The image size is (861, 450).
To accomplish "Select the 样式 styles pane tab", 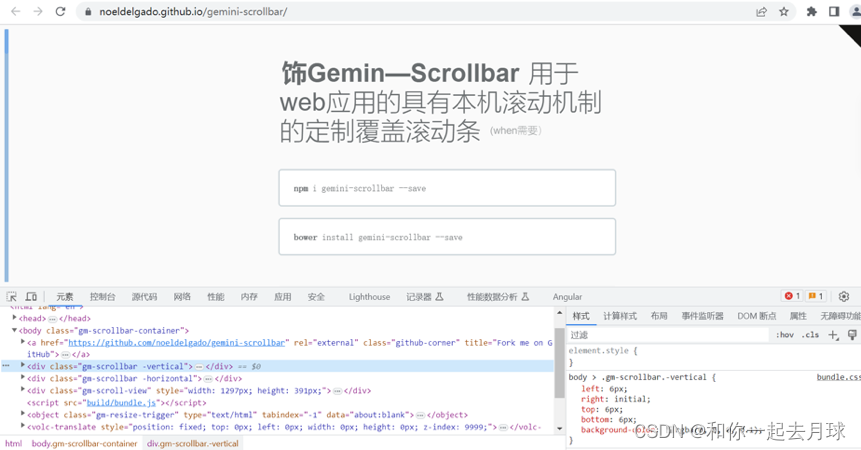I will (x=581, y=316).
